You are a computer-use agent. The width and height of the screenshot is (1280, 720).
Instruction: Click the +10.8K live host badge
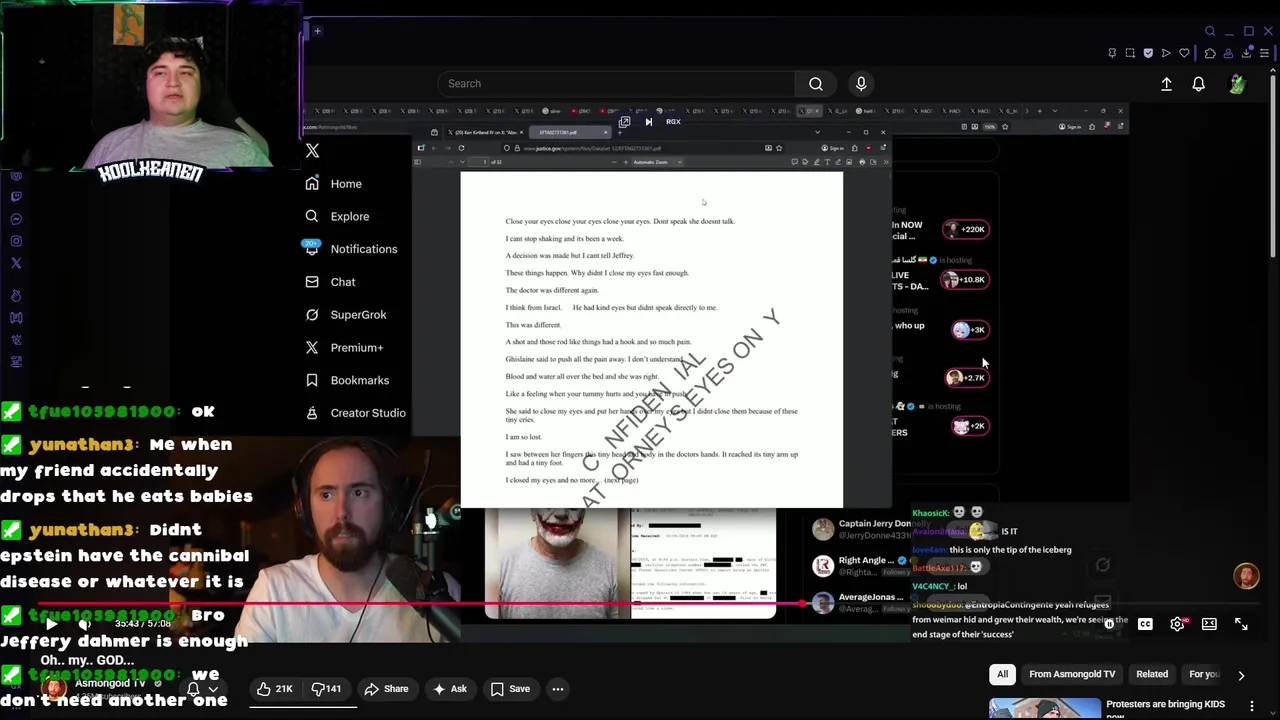(966, 279)
